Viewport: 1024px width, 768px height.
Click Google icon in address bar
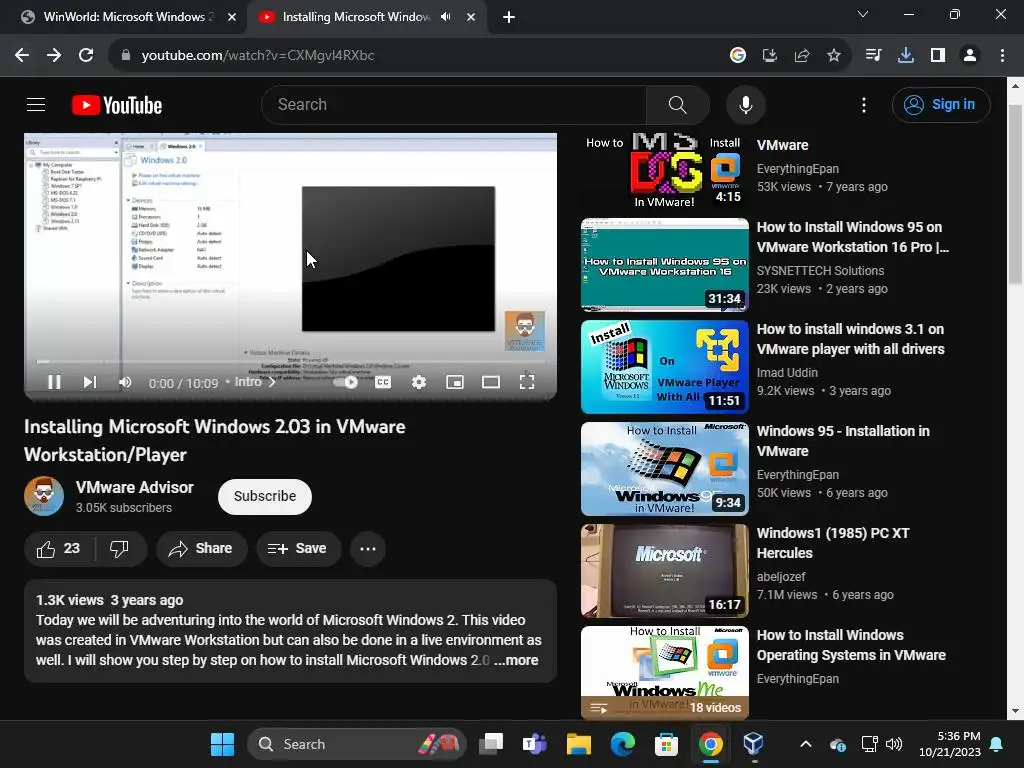(738, 56)
